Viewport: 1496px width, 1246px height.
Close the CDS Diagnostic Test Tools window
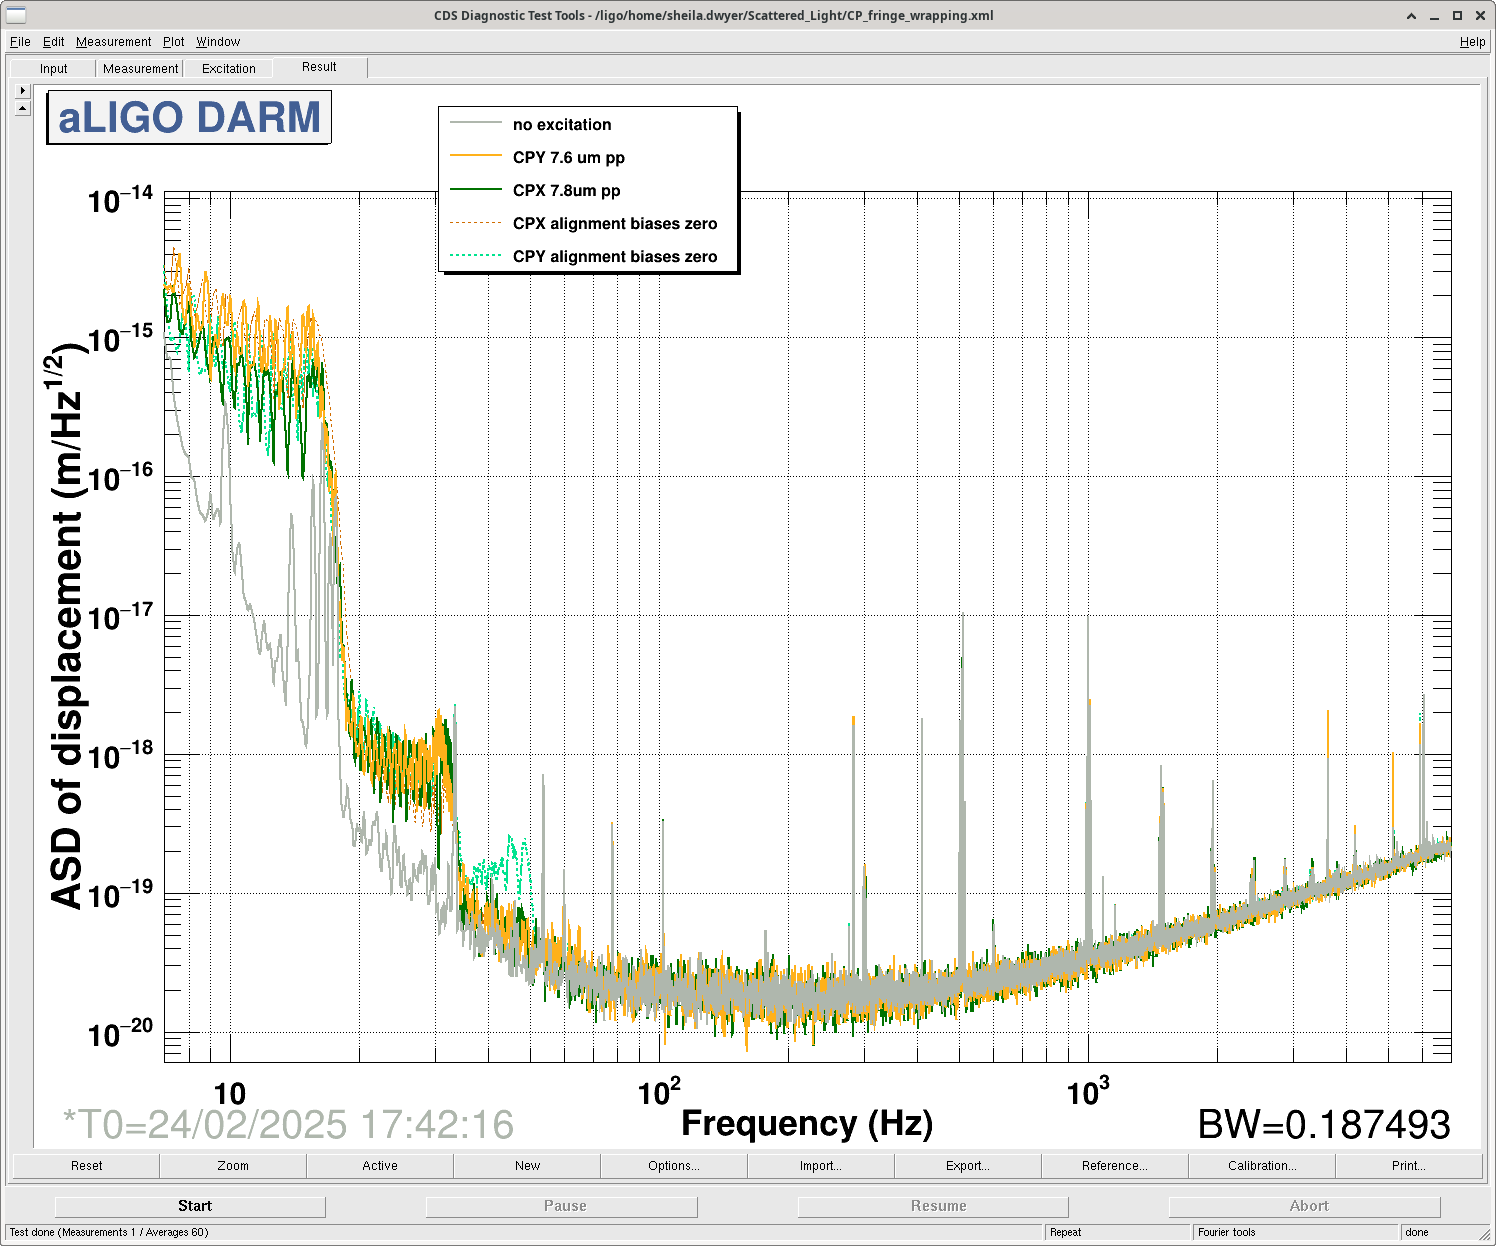click(x=1480, y=15)
